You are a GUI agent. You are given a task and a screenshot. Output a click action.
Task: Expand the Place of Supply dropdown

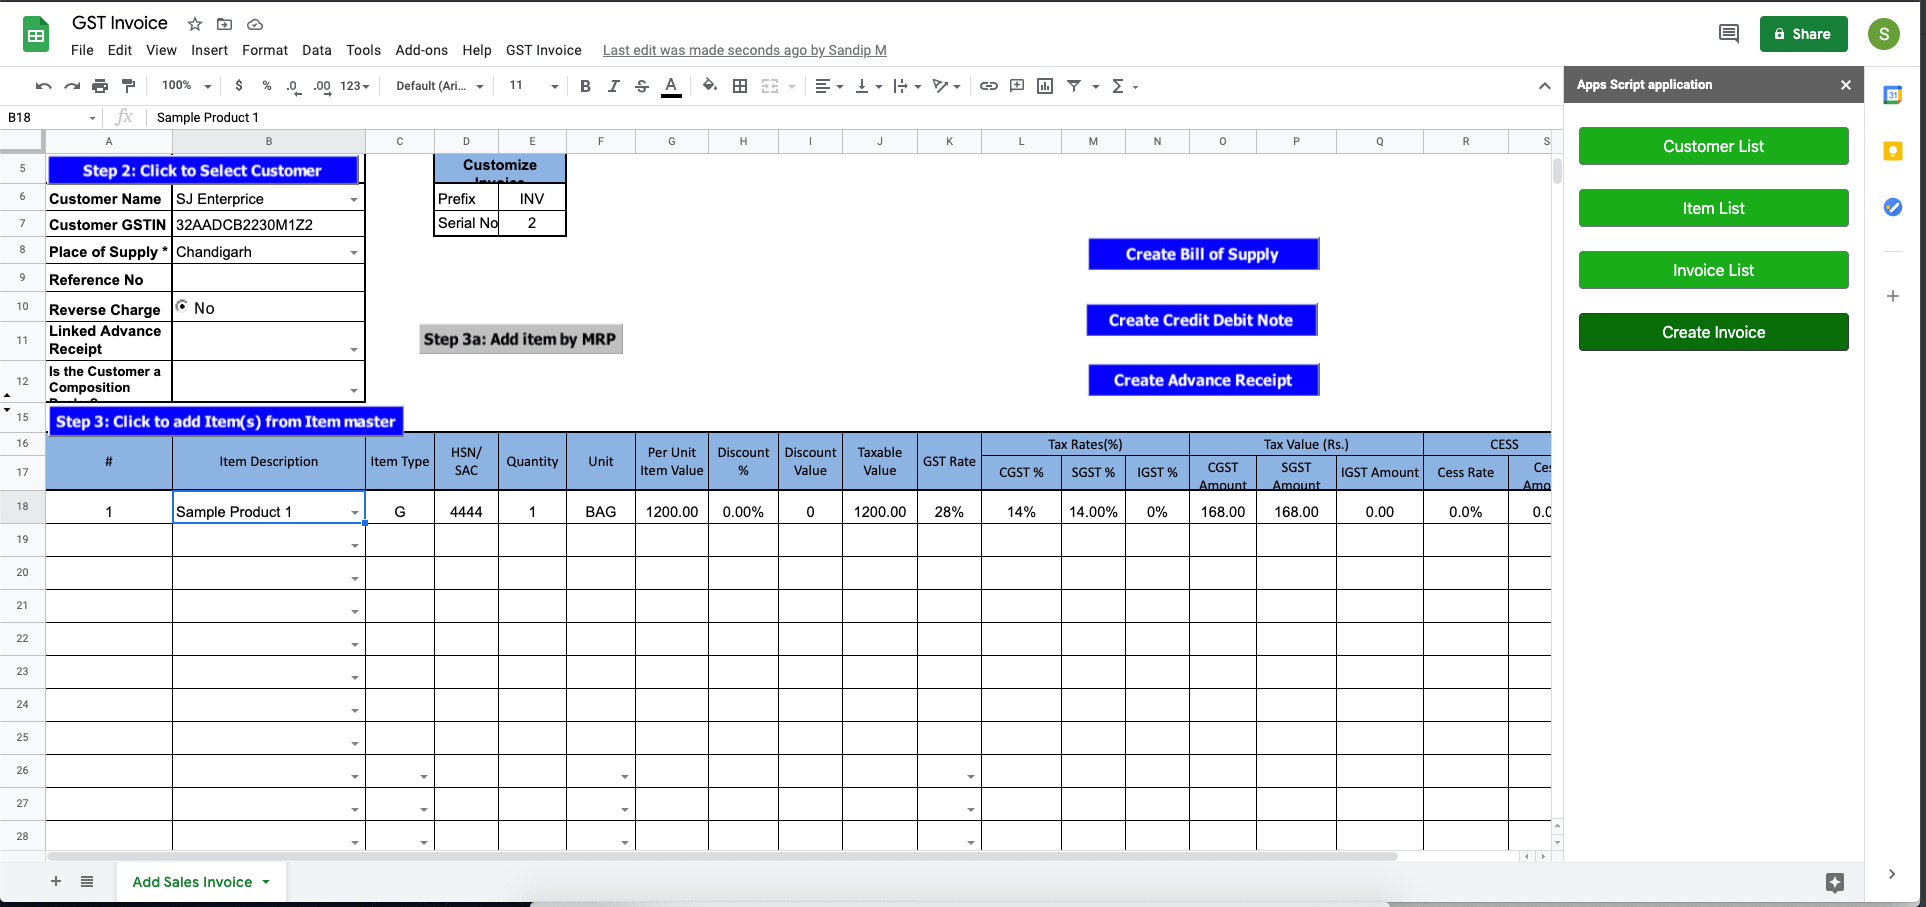click(x=353, y=253)
